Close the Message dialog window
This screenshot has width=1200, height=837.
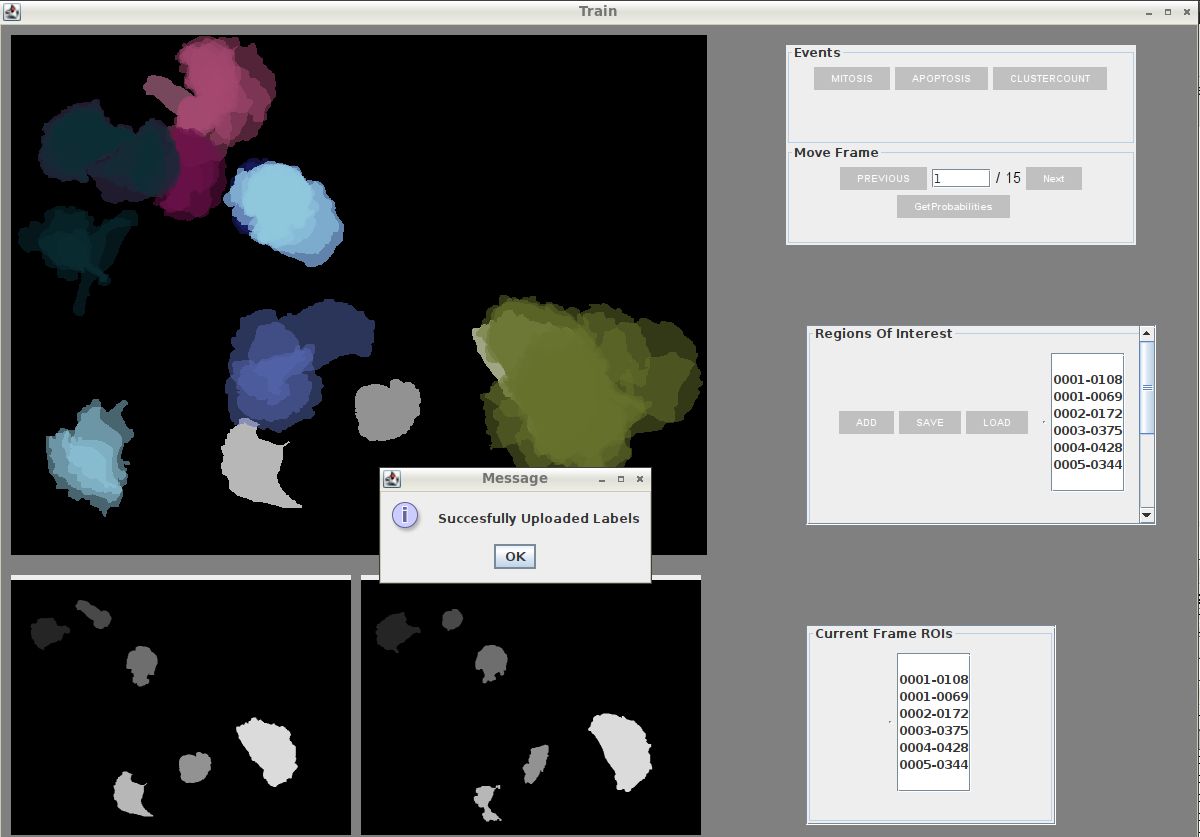(640, 479)
